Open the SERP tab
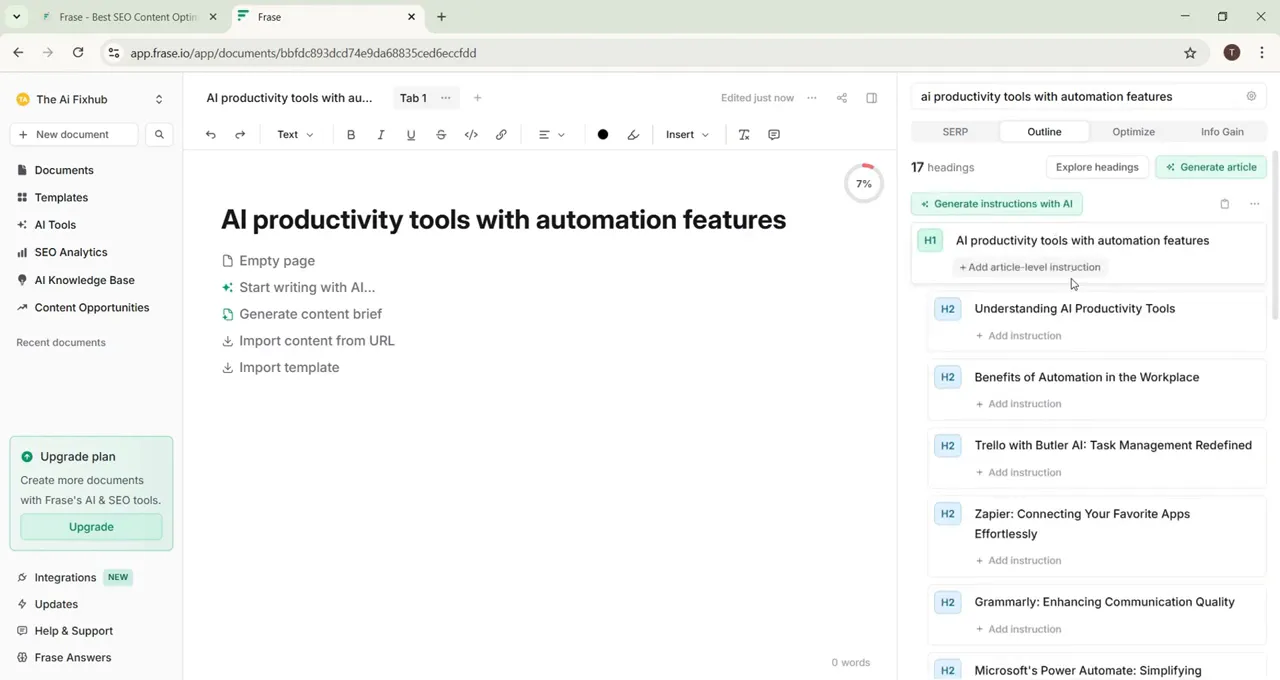 (x=955, y=132)
